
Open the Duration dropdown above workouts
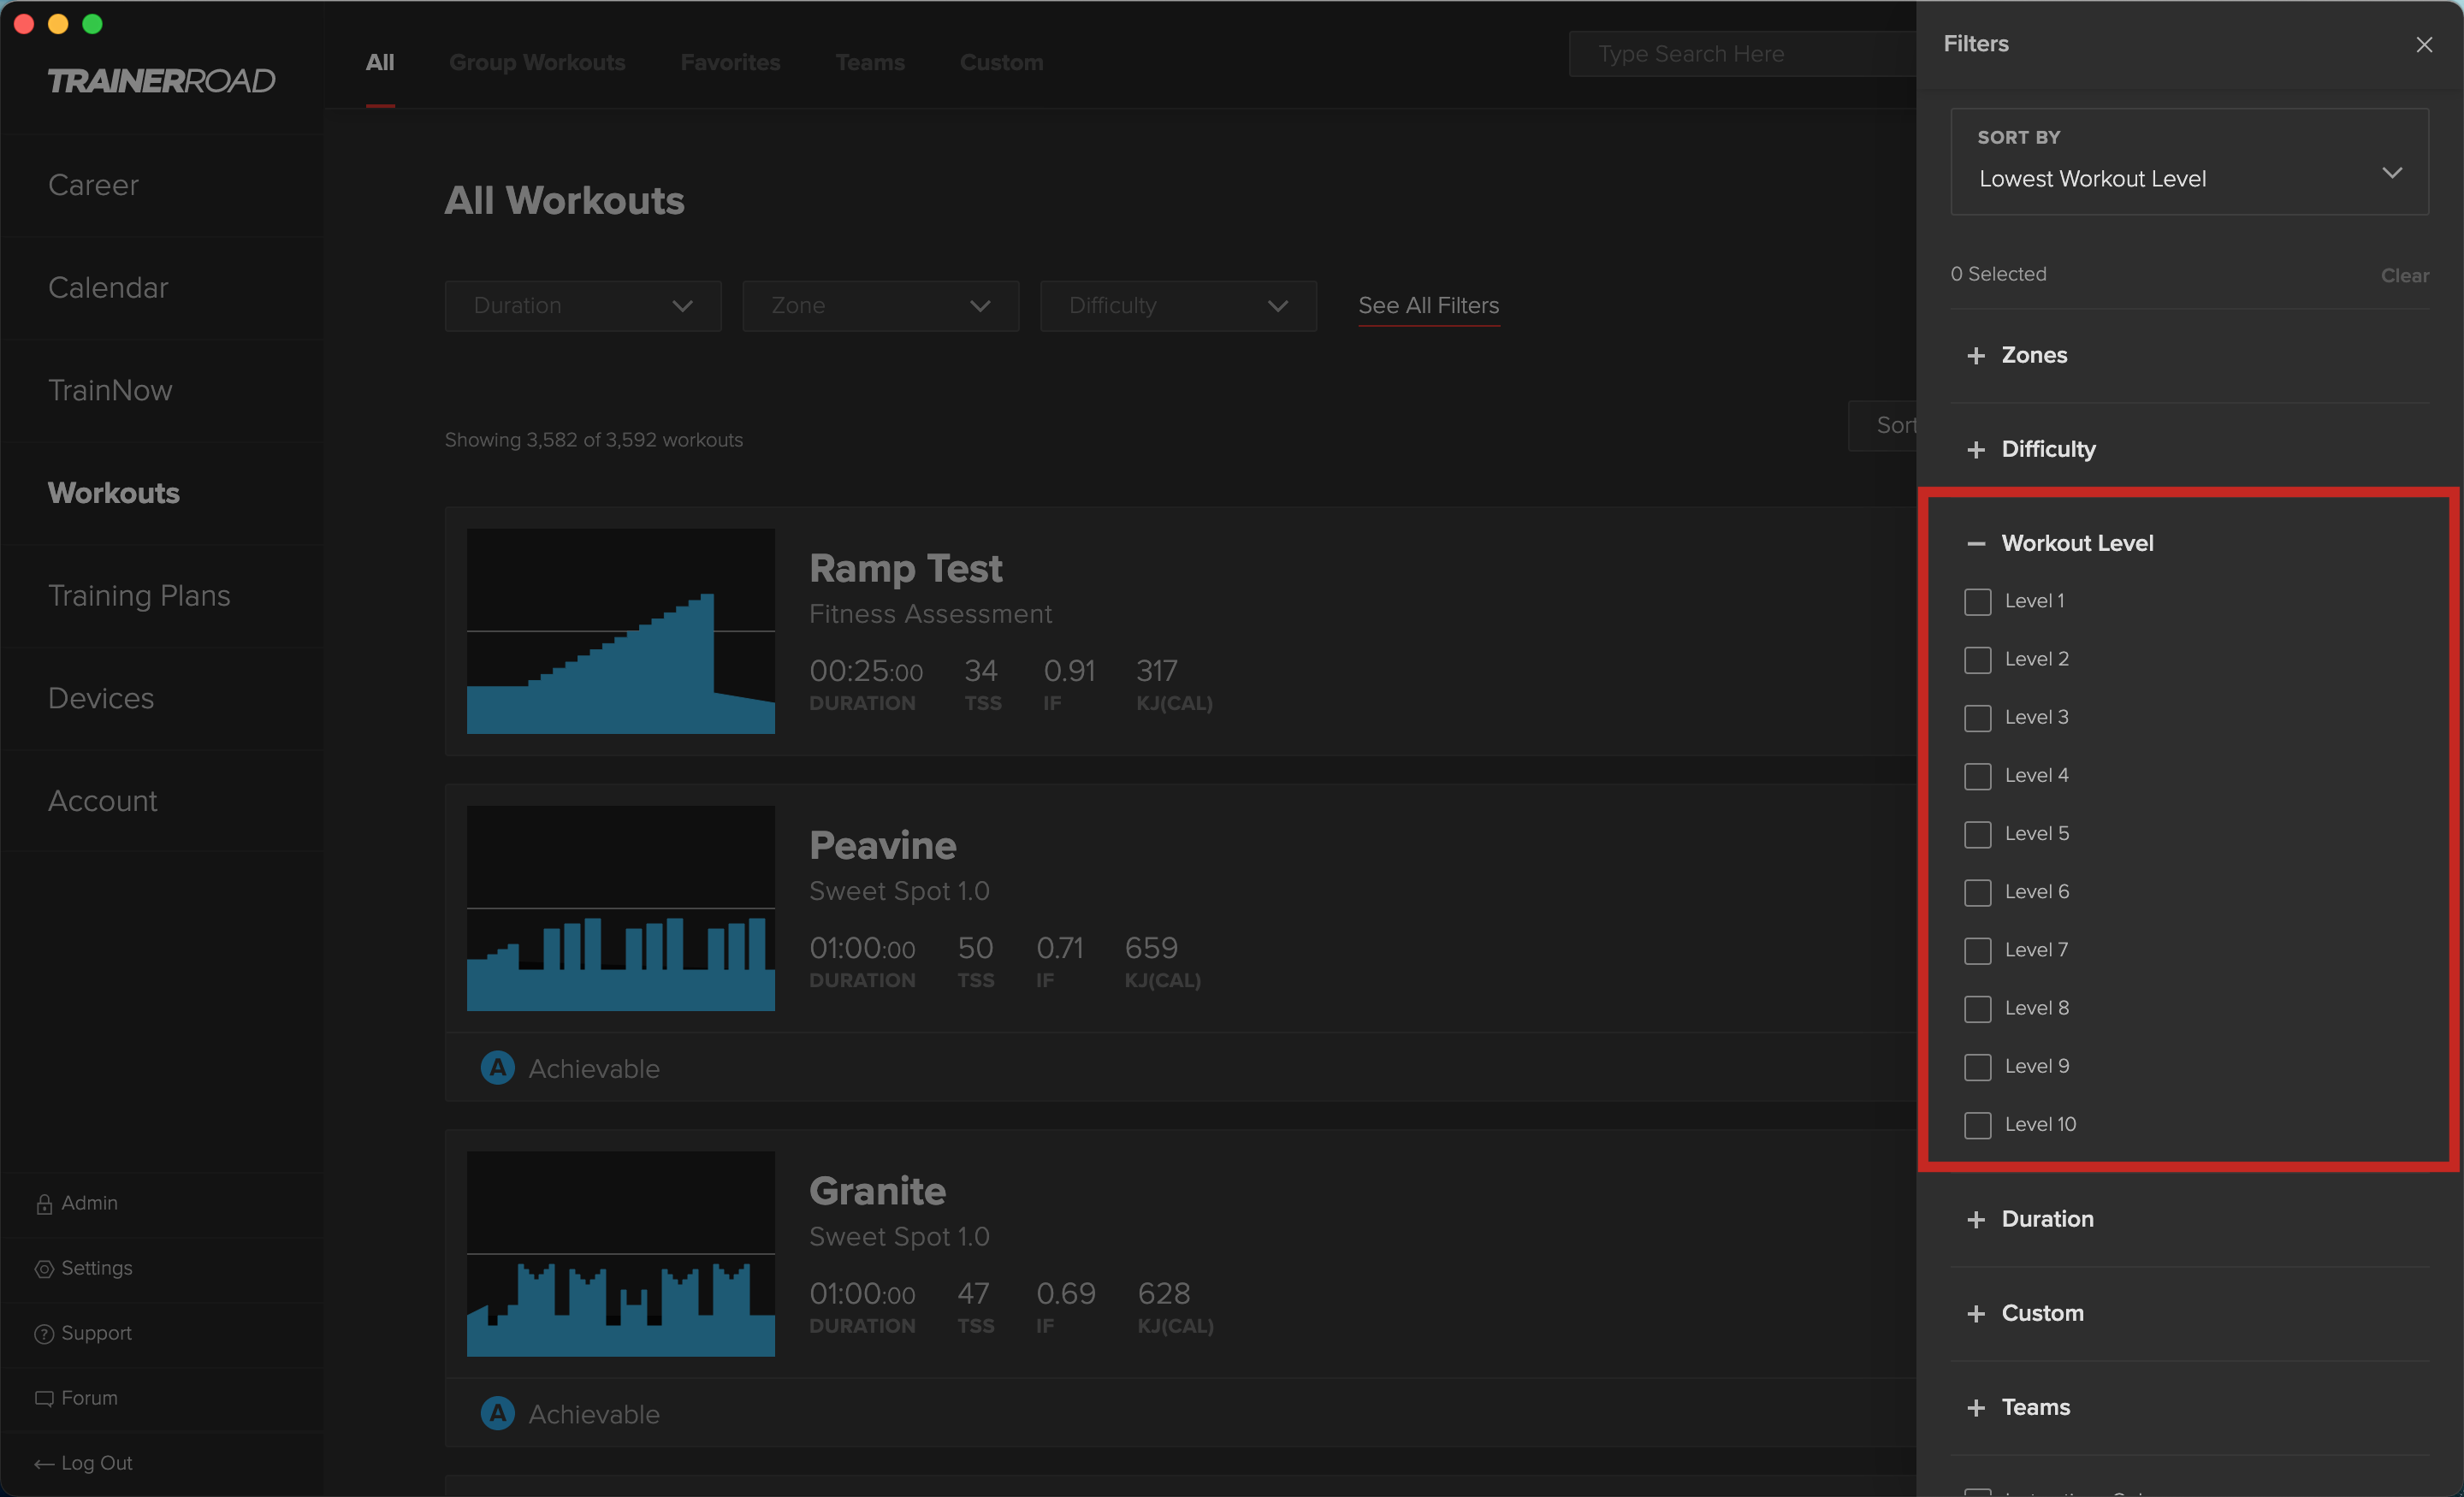pos(583,306)
